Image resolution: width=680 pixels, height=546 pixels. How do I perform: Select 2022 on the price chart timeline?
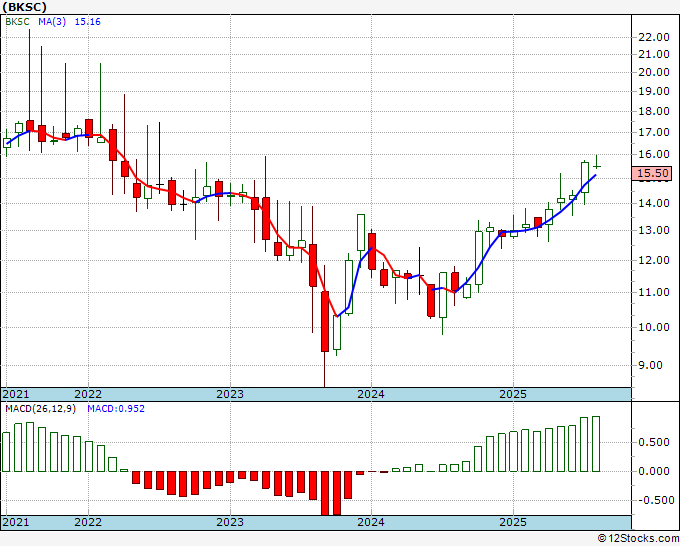[x=88, y=394]
